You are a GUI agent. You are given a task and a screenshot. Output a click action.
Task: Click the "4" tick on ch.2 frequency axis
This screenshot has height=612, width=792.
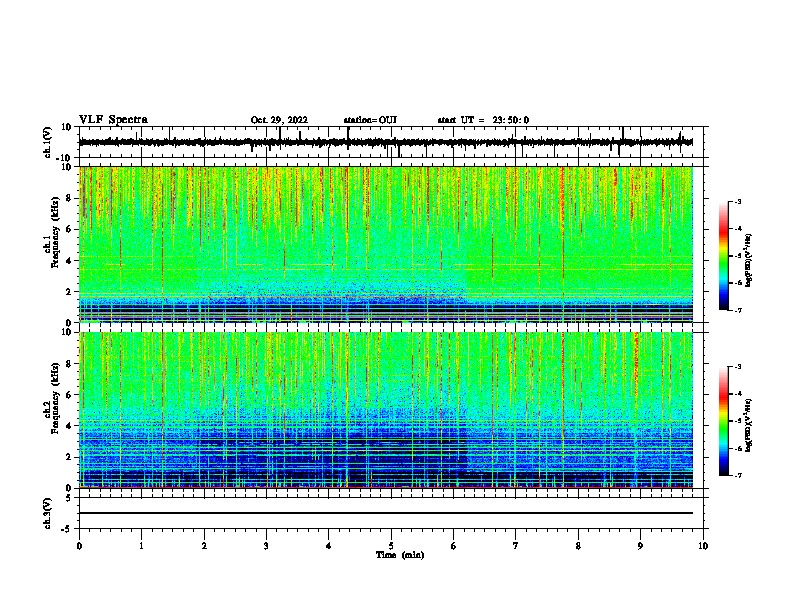69,426
